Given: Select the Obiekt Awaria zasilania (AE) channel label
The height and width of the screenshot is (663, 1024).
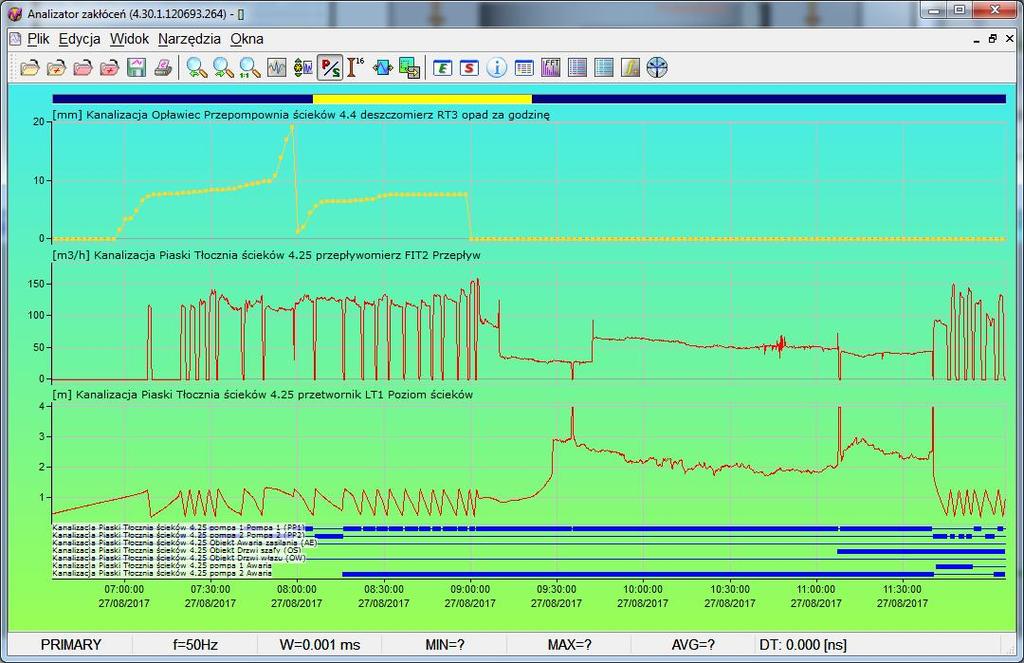Looking at the screenshot, I should (185, 543).
